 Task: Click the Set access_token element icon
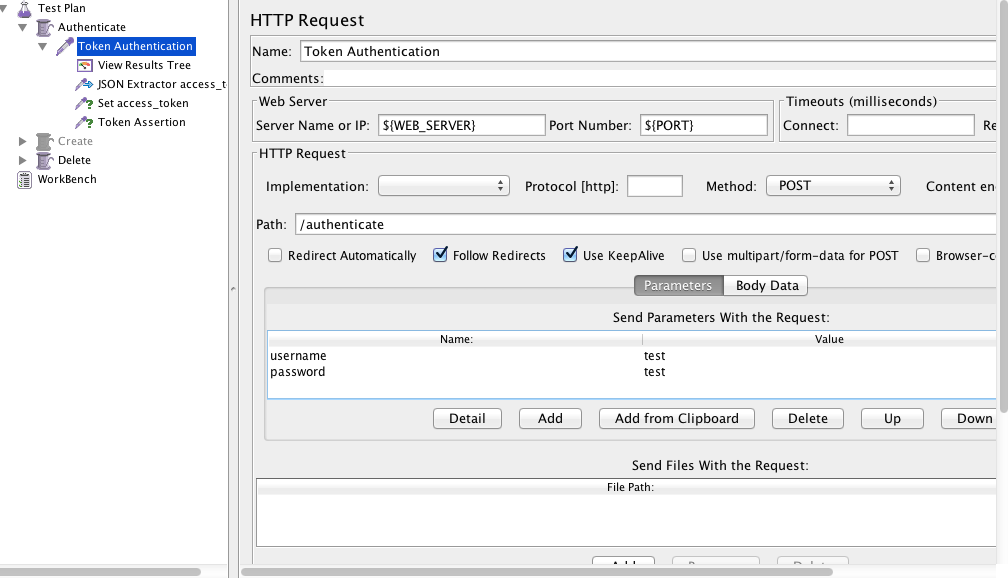(85, 103)
